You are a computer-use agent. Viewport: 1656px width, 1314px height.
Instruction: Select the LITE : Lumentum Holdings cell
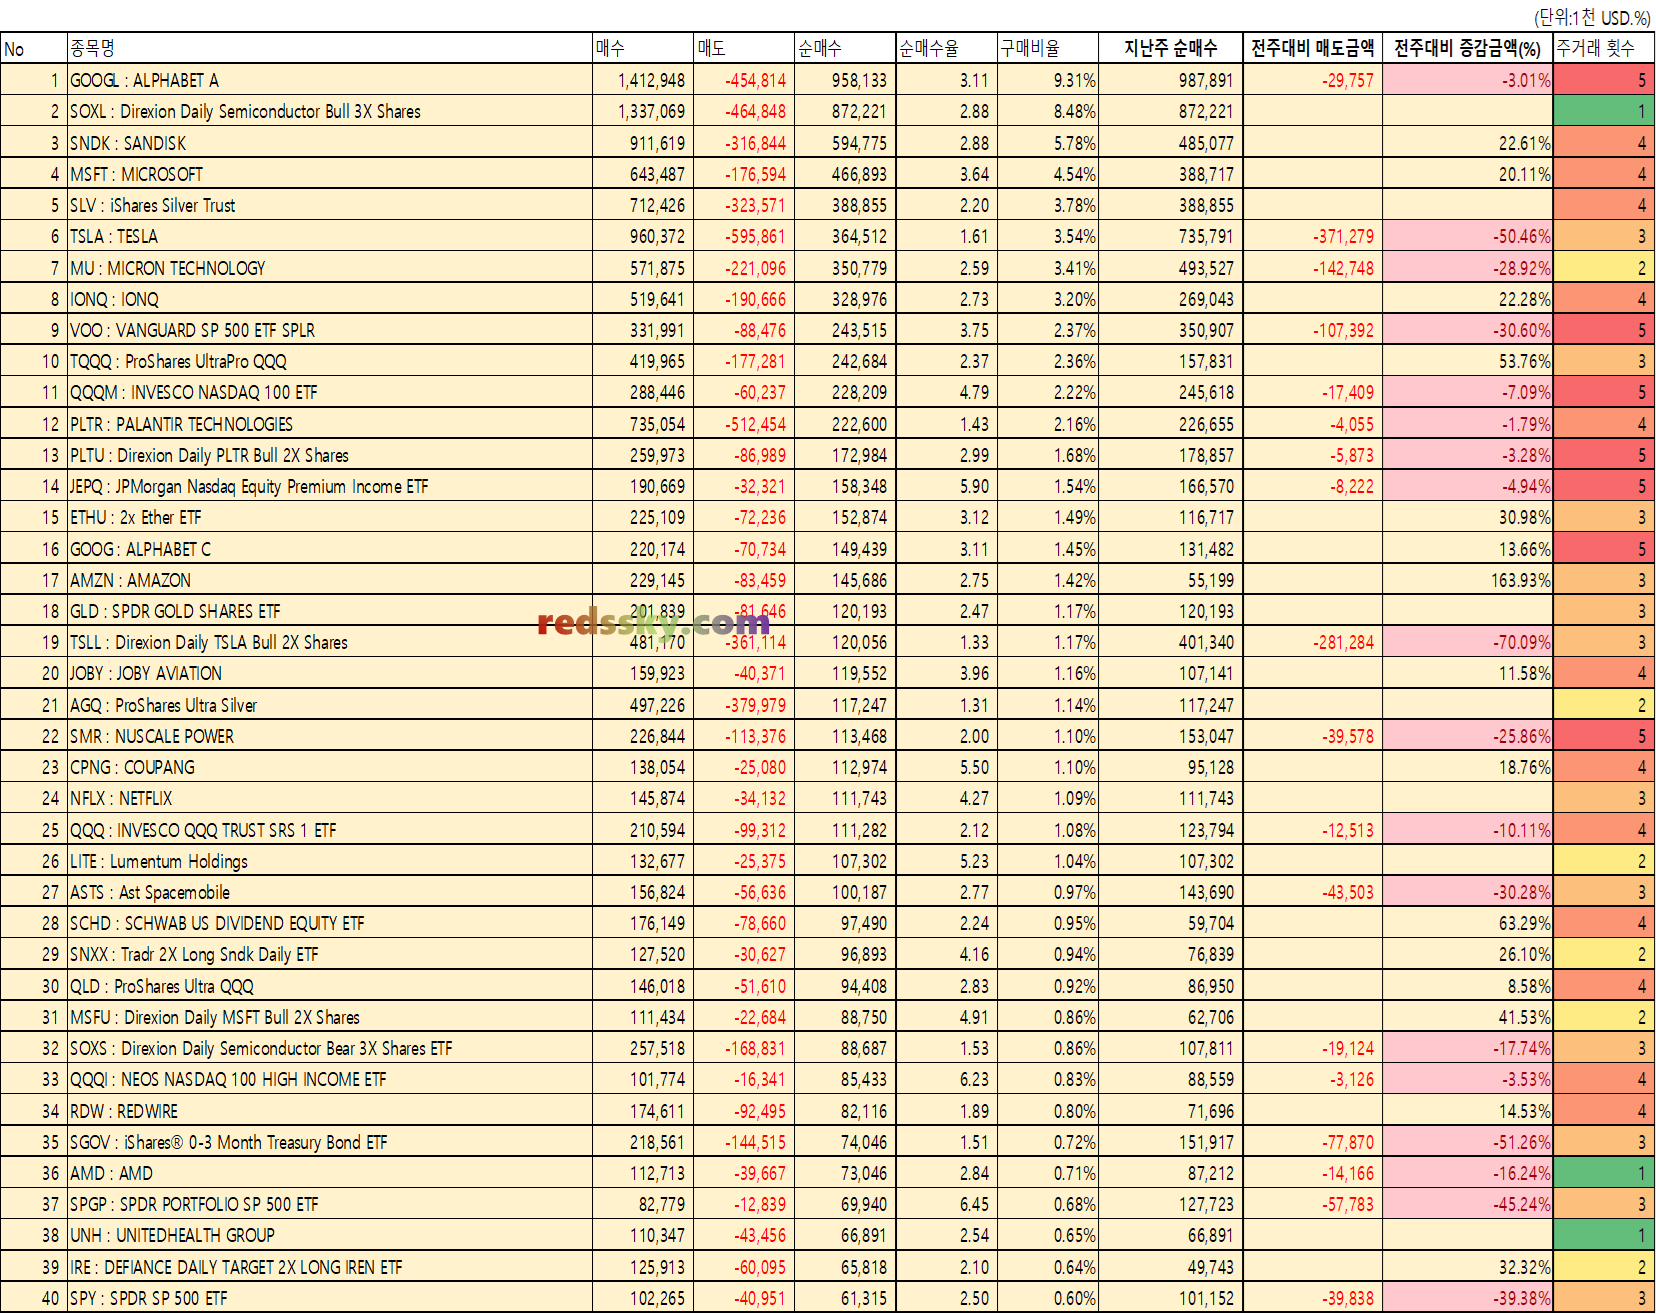pyautogui.click(x=330, y=861)
